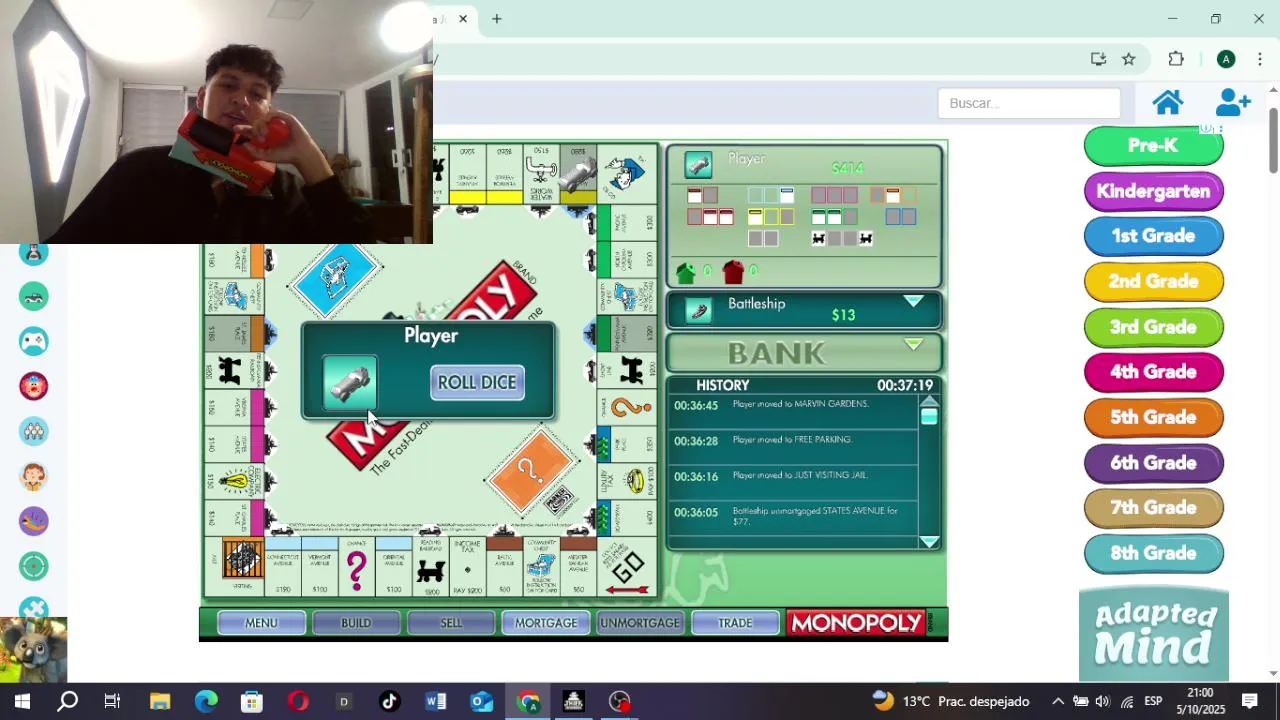Viewport: 1280px width, 720px height.
Task: Open the car games category icon
Action: (34, 296)
